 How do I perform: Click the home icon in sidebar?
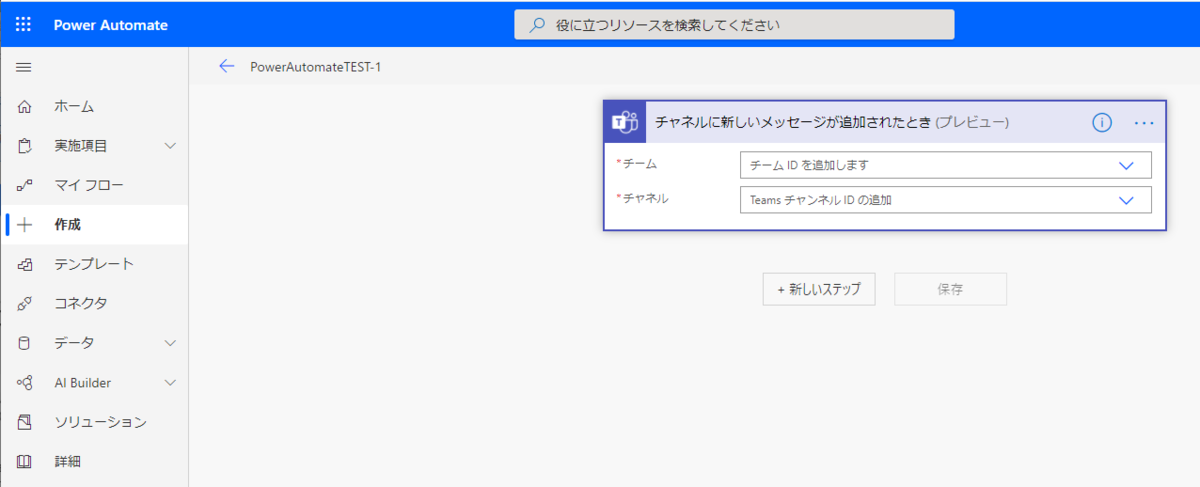pos(25,106)
